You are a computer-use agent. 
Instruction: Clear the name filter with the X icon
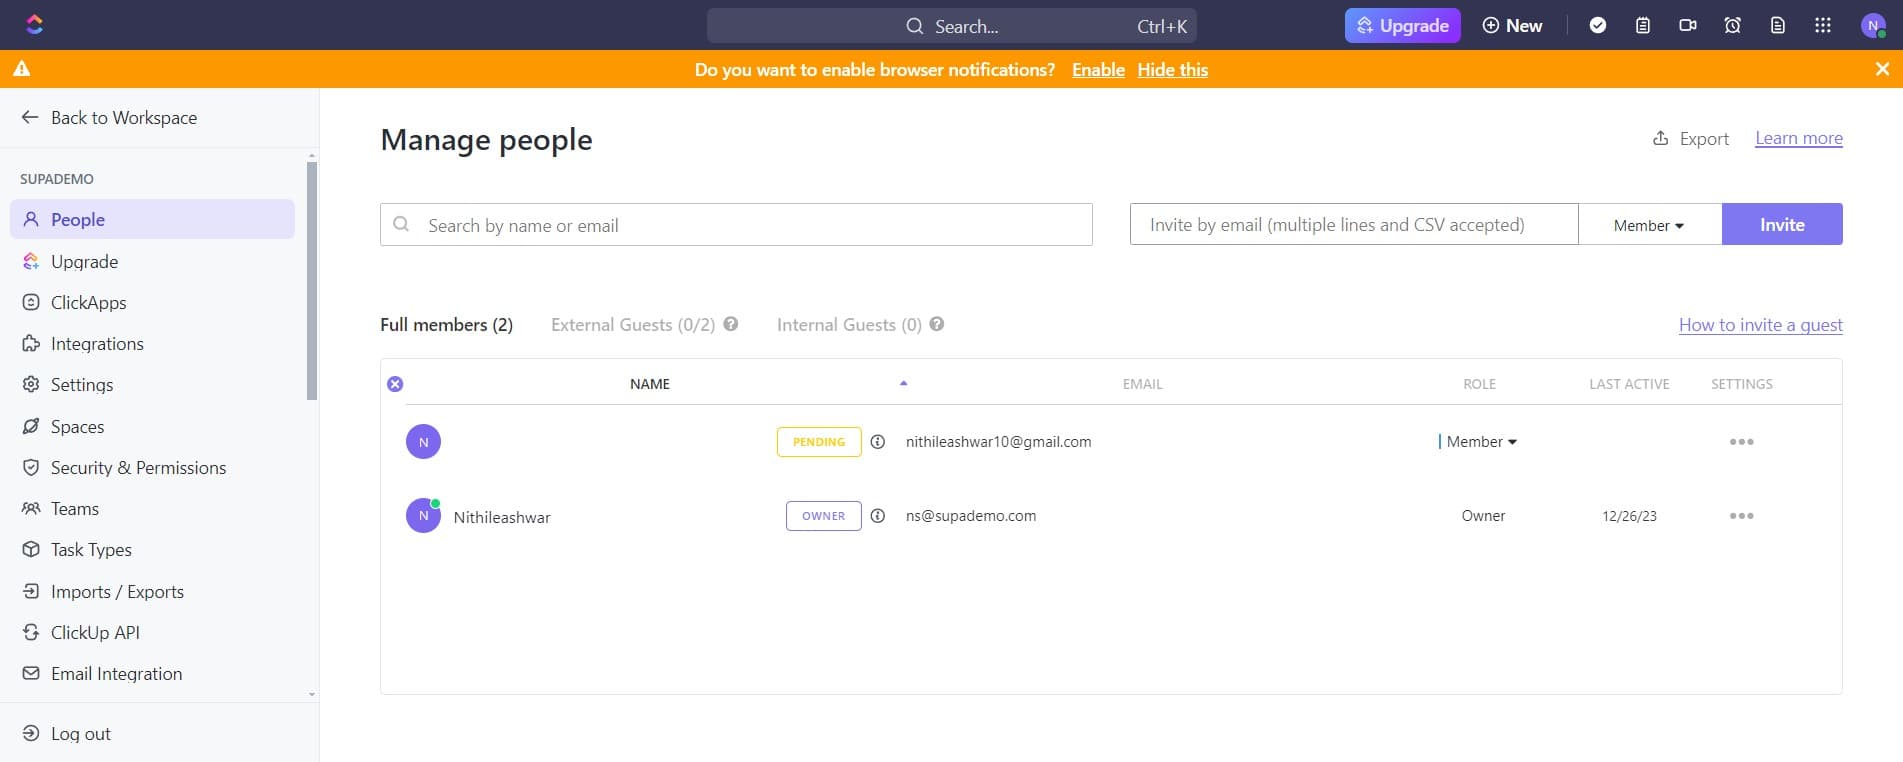pos(395,384)
